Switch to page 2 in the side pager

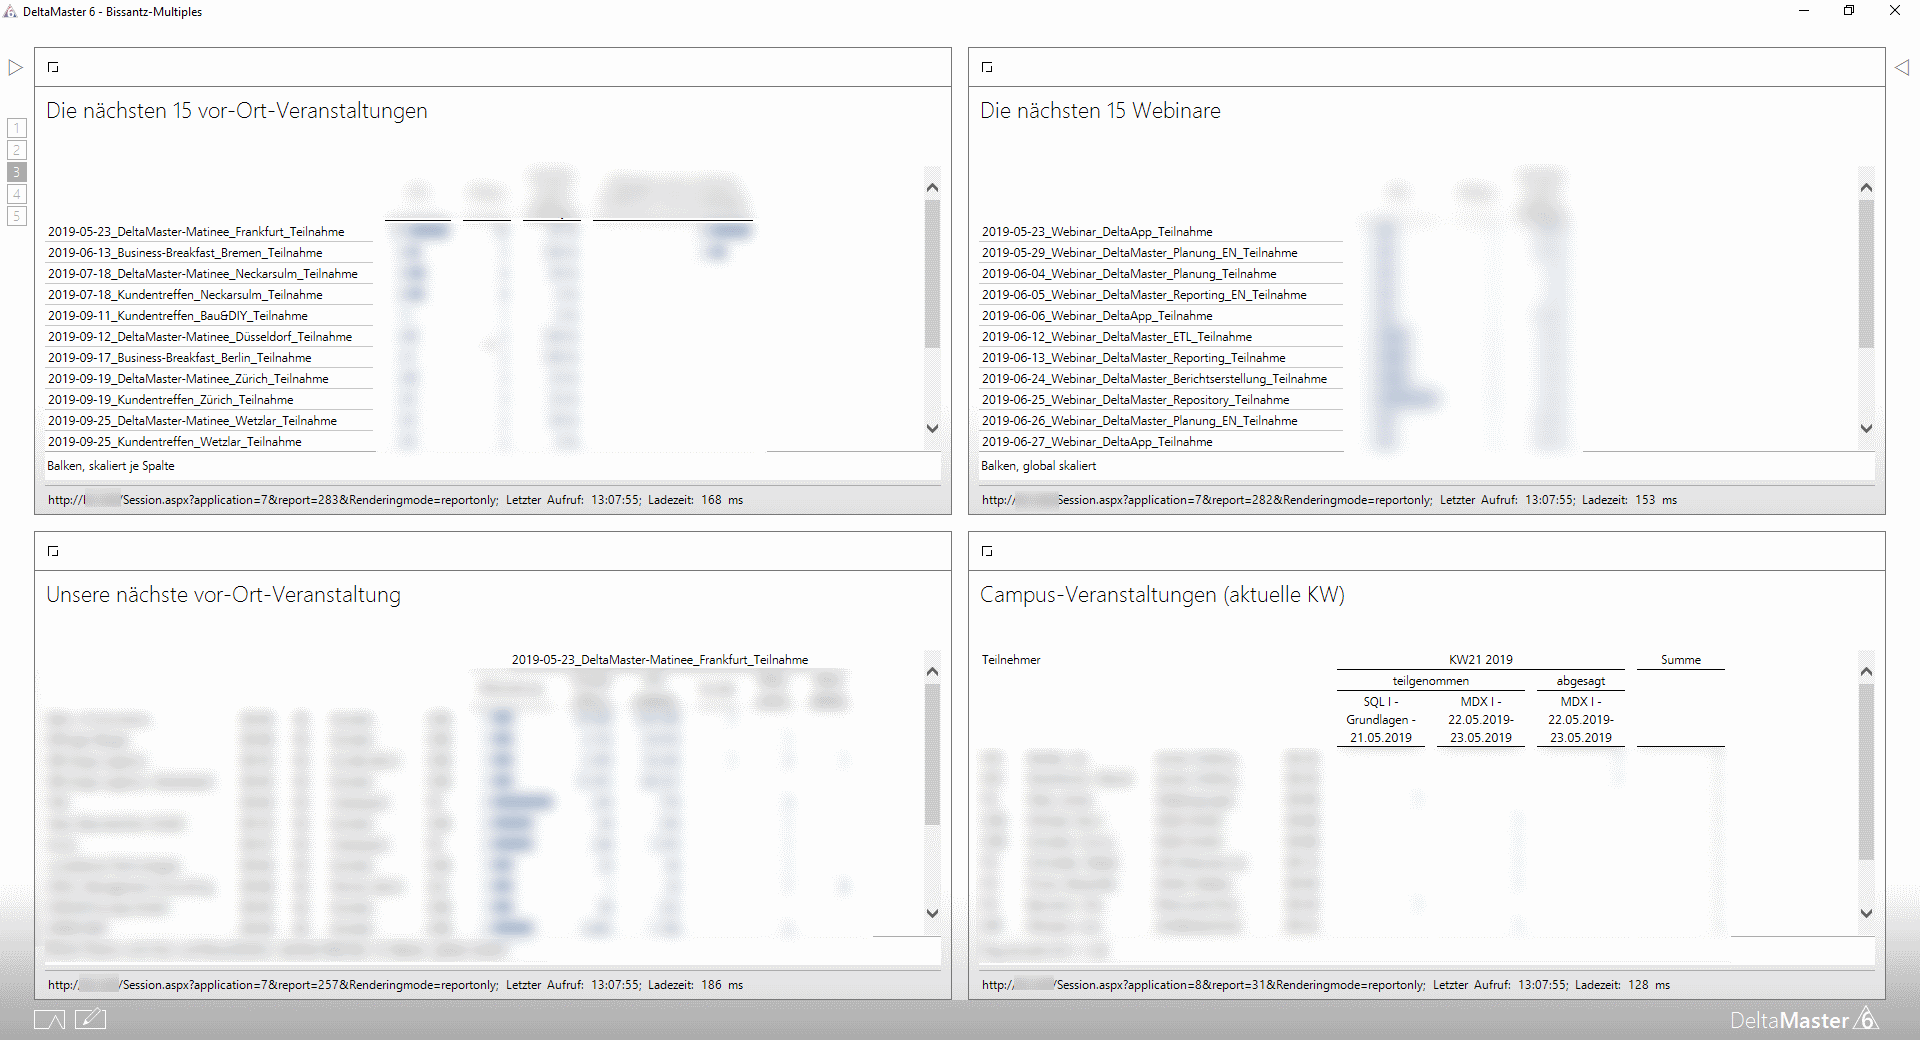17,150
